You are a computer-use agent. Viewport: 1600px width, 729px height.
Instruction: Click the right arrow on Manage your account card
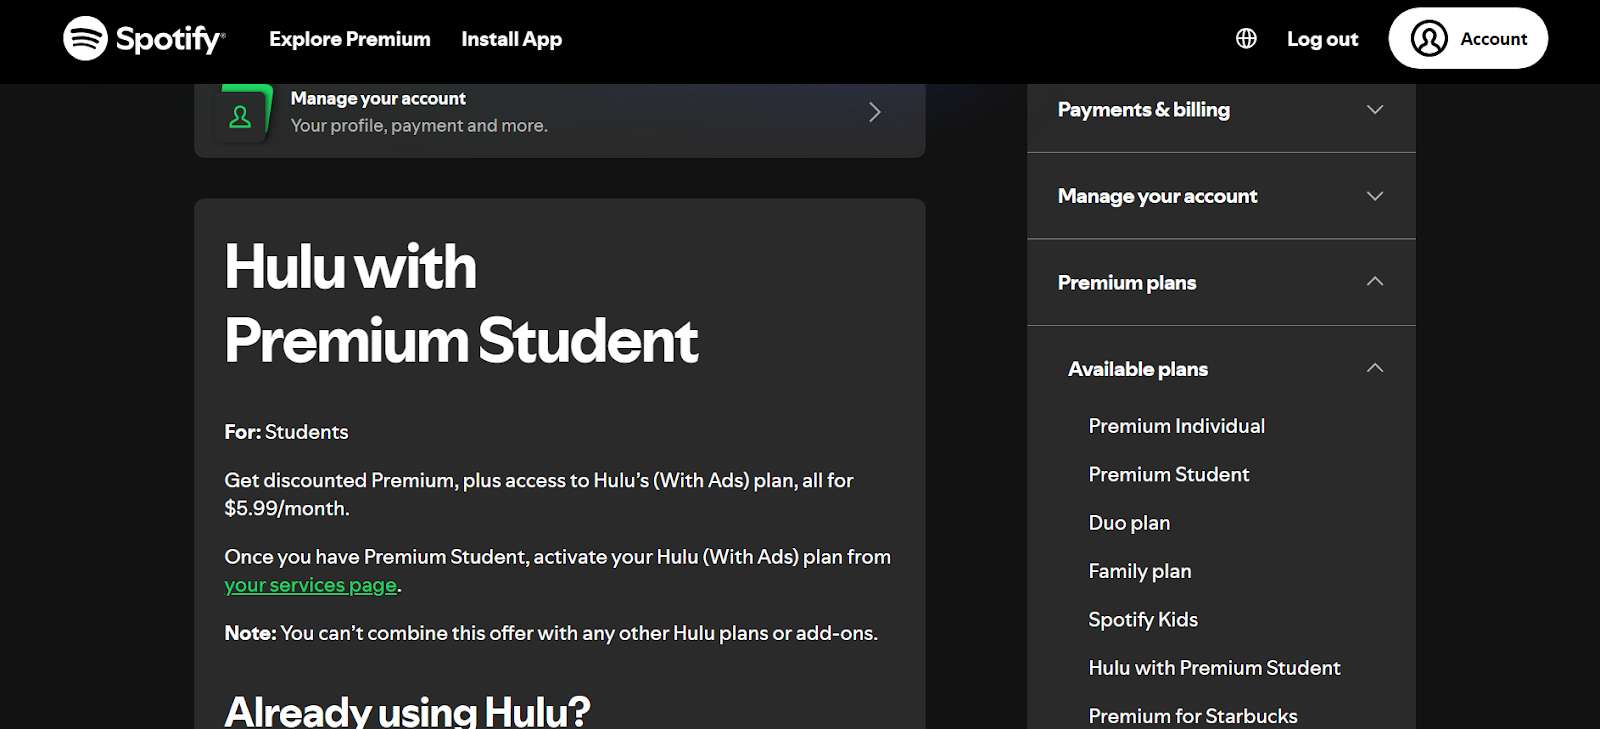tap(875, 112)
